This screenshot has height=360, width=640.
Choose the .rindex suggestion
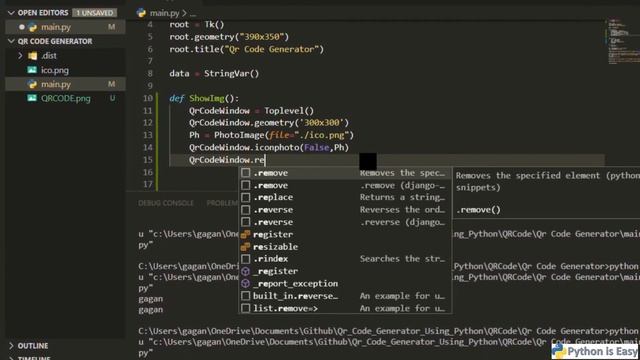345,259
